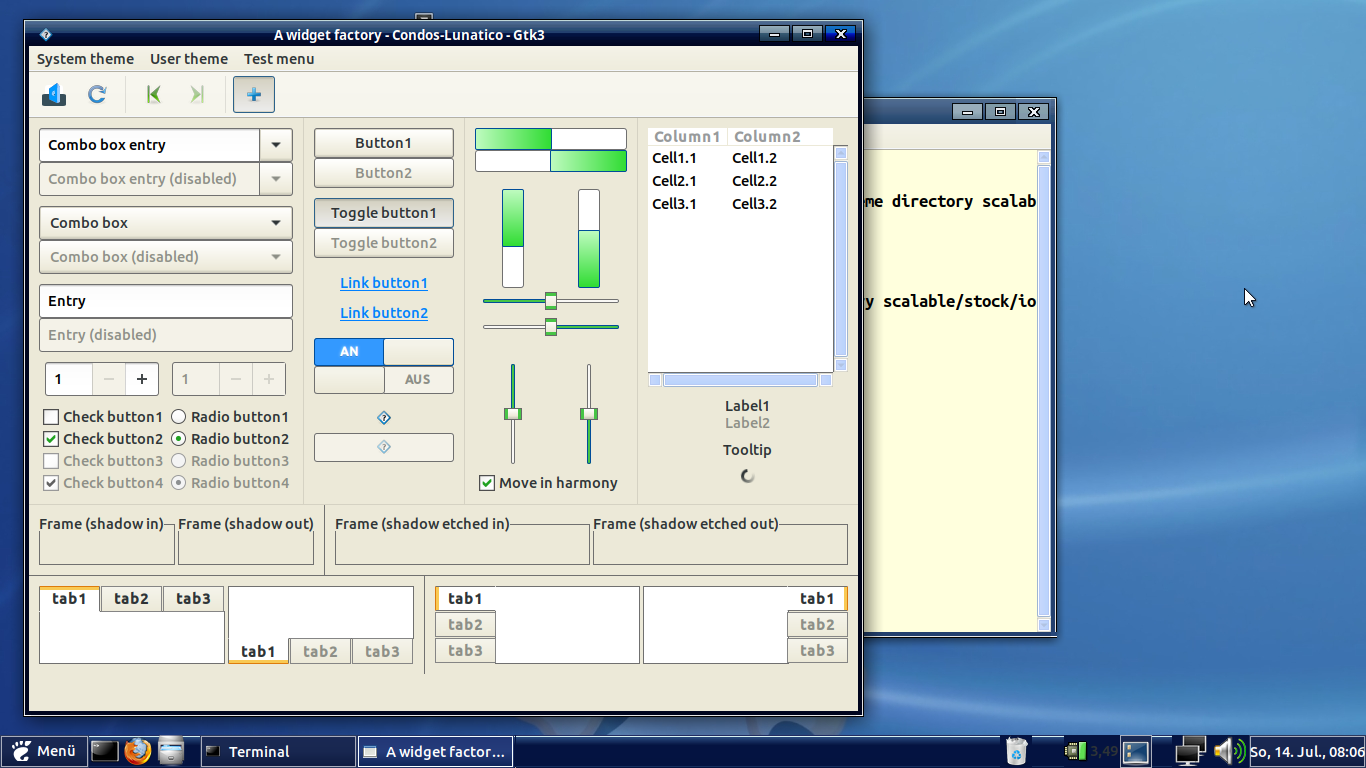Click the refresh toolbar icon
Image resolution: width=1366 pixels, height=768 pixels.
click(97, 95)
